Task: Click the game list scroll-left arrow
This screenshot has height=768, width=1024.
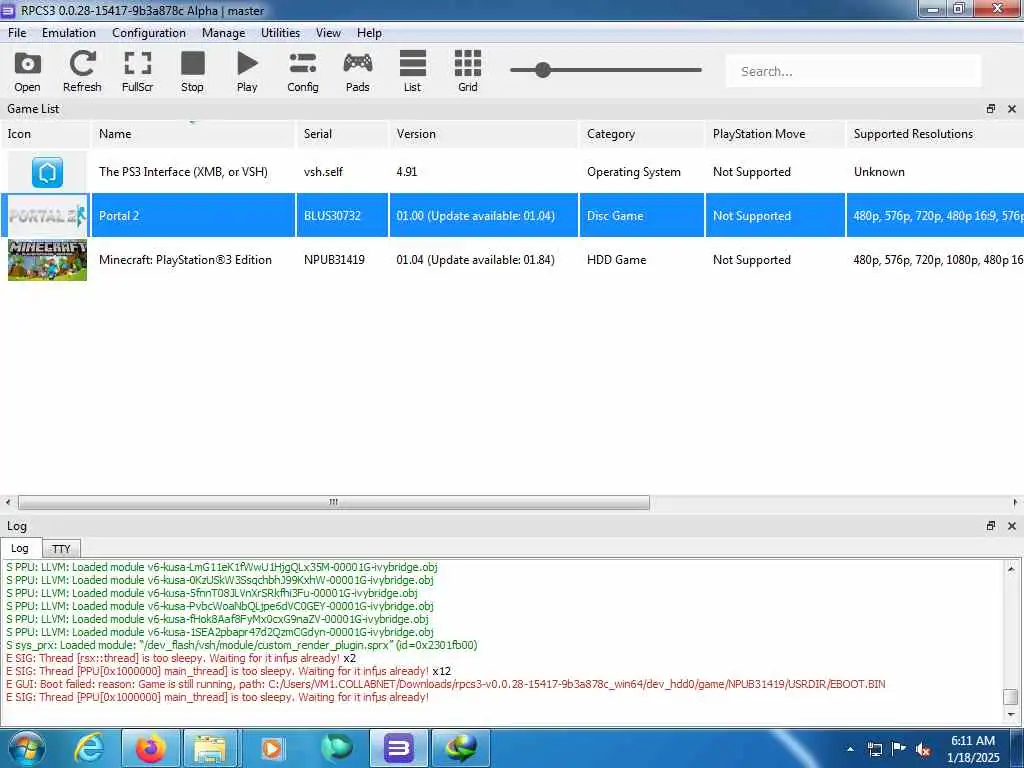Action: (8, 502)
